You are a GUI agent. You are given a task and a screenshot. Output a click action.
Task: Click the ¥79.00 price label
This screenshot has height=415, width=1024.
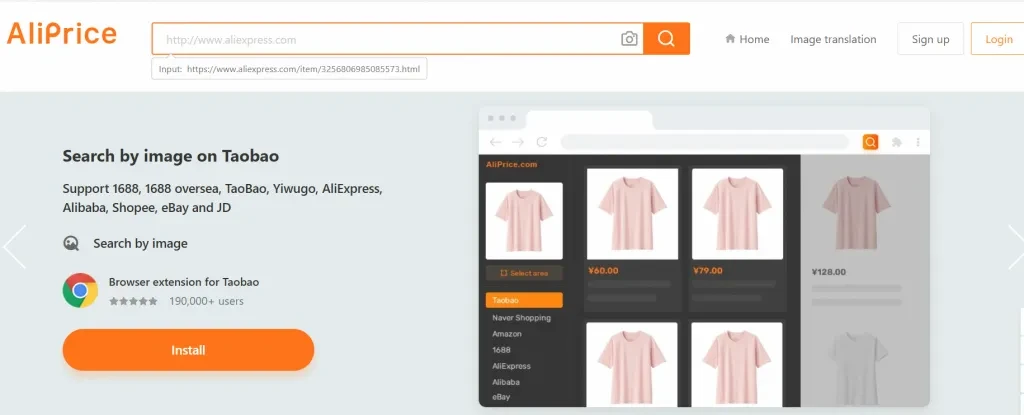[708, 271]
